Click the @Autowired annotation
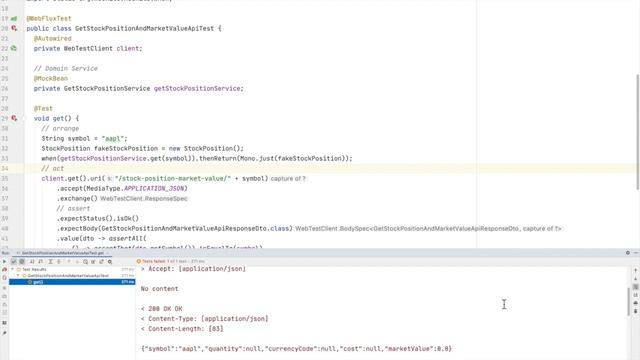This screenshot has width=640, height=360. pyautogui.click(x=53, y=38)
